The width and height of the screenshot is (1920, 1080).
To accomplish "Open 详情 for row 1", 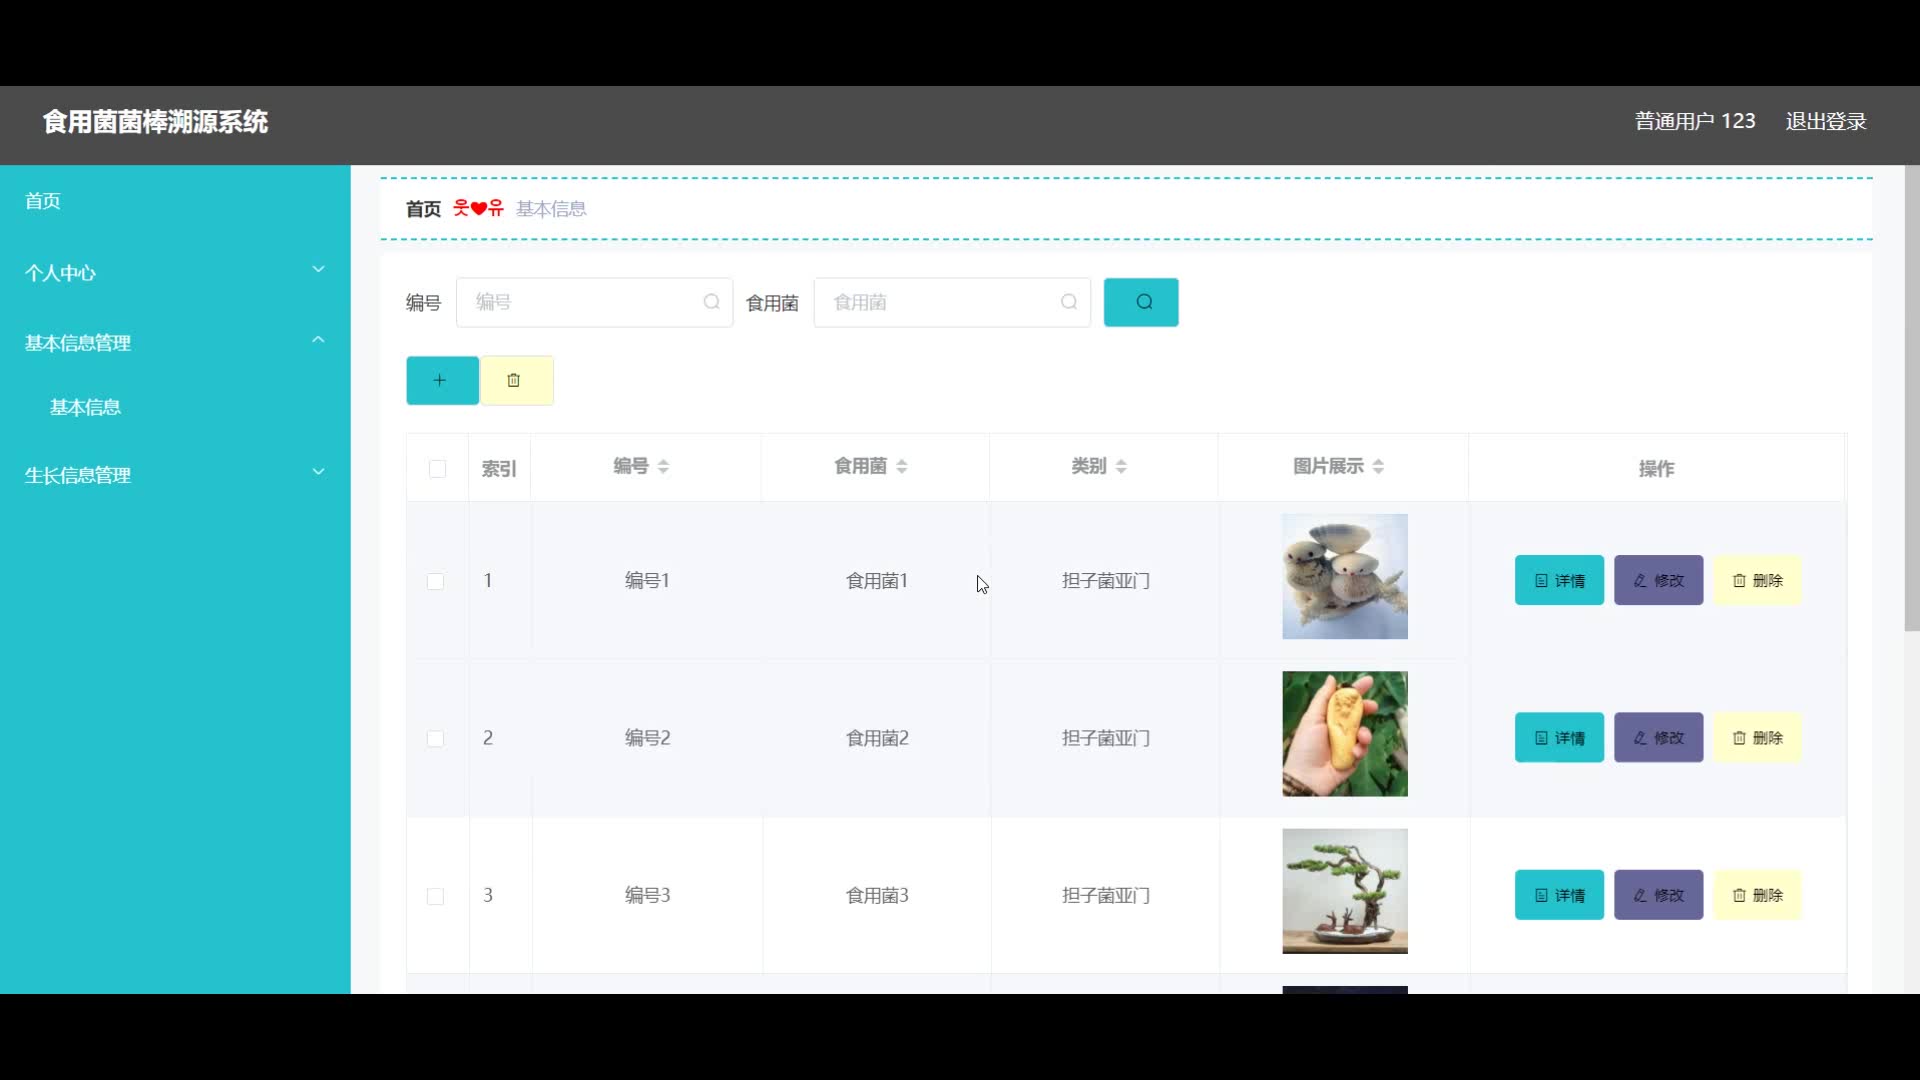I will (1559, 580).
